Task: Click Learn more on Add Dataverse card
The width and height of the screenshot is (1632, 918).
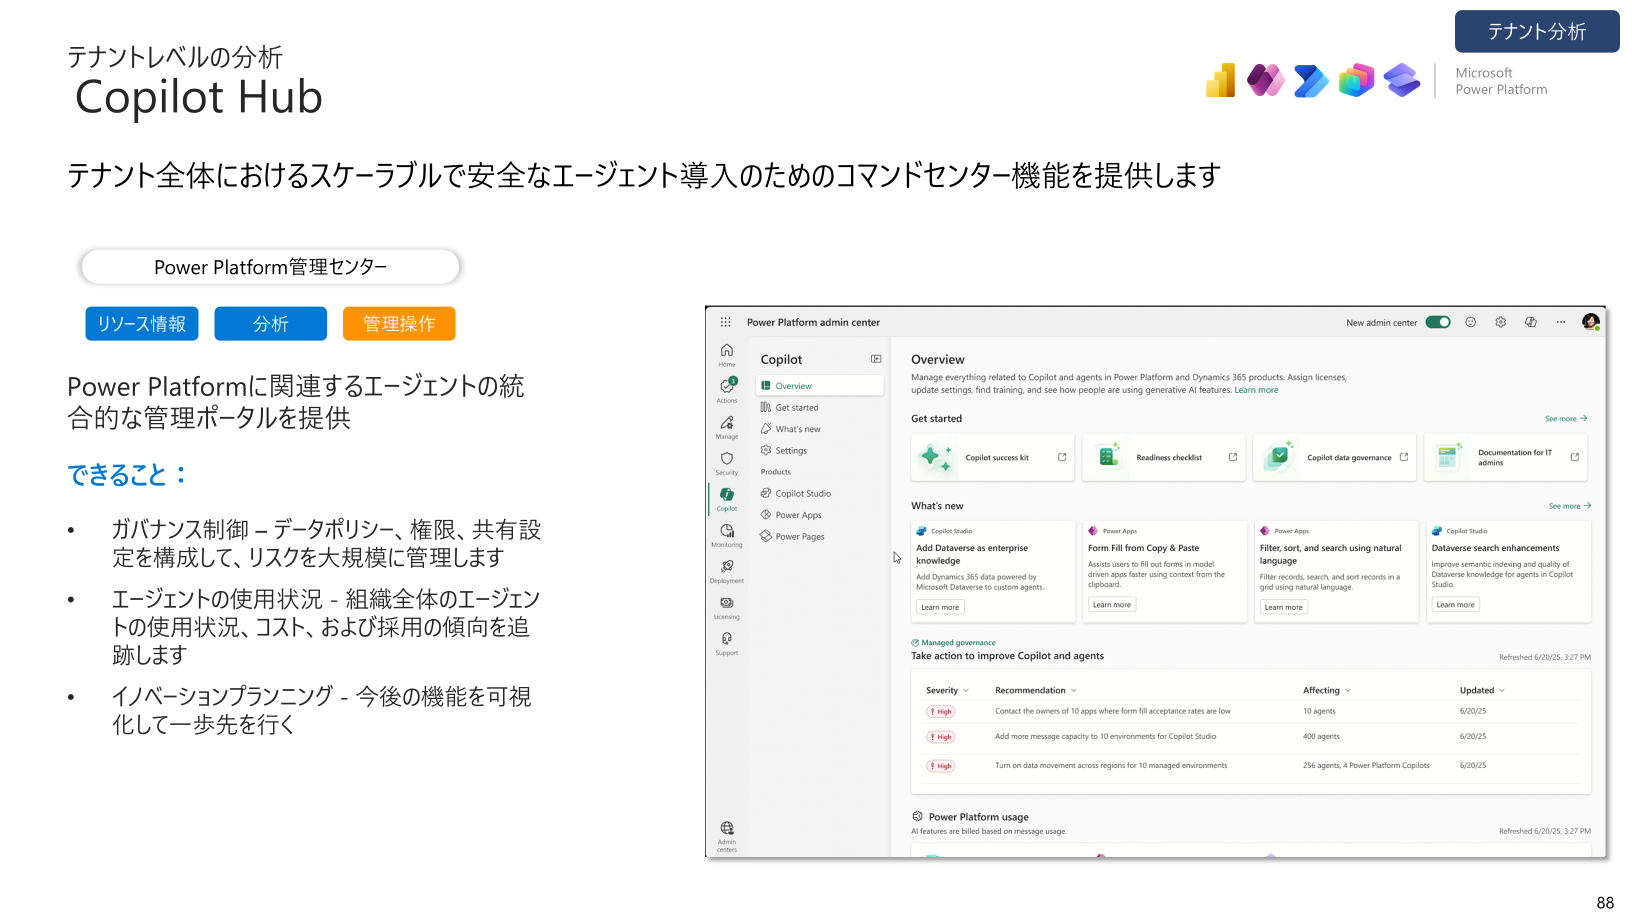Action: click(x=940, y=607)
